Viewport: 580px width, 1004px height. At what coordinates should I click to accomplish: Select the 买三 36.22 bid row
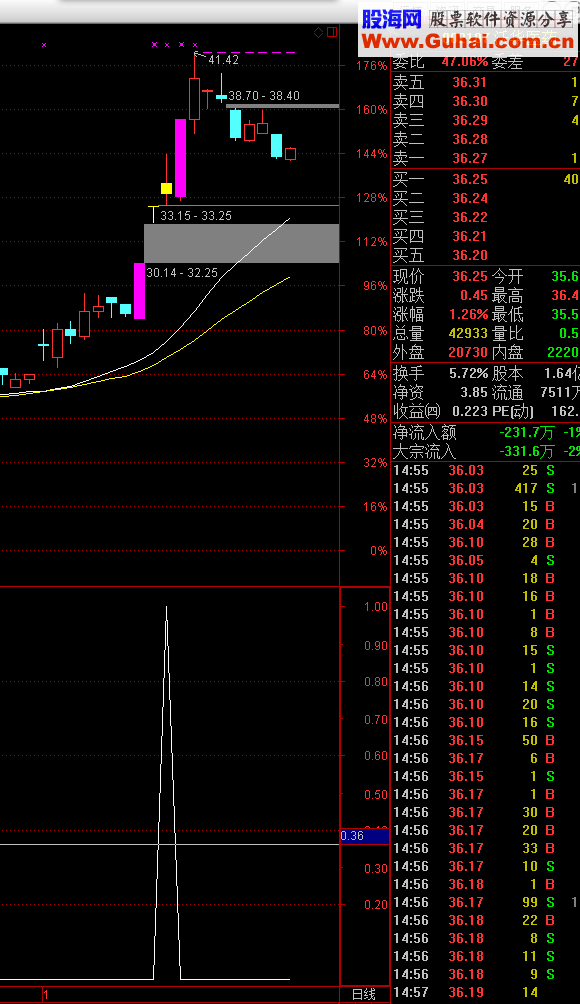[485, 218]
